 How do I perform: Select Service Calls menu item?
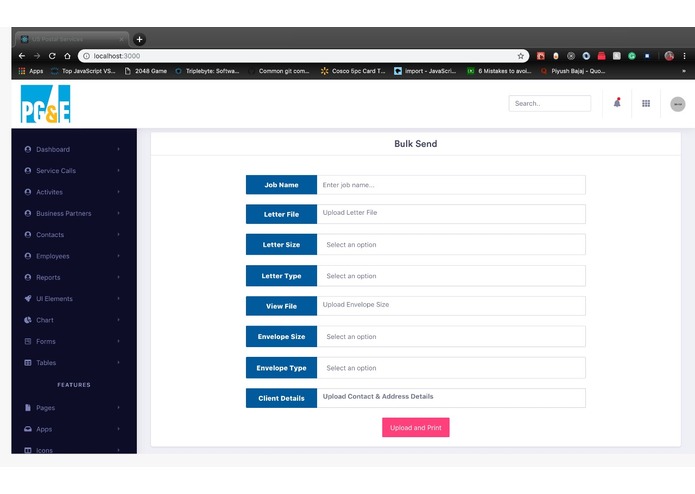pyautogui.click(x=56, y=171)
